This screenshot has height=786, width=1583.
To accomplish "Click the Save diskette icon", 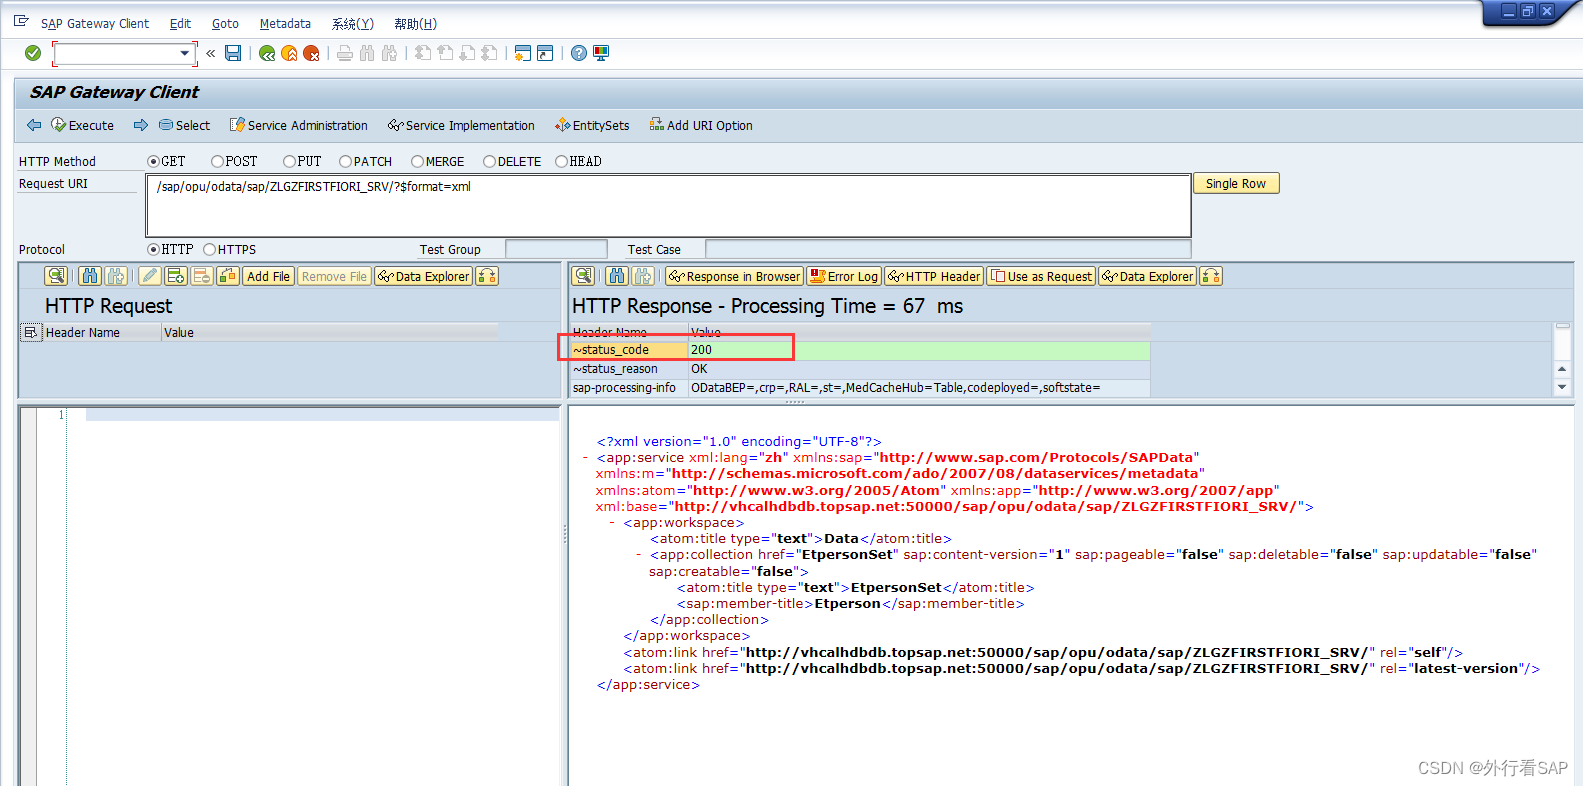I will pos(233,53).
